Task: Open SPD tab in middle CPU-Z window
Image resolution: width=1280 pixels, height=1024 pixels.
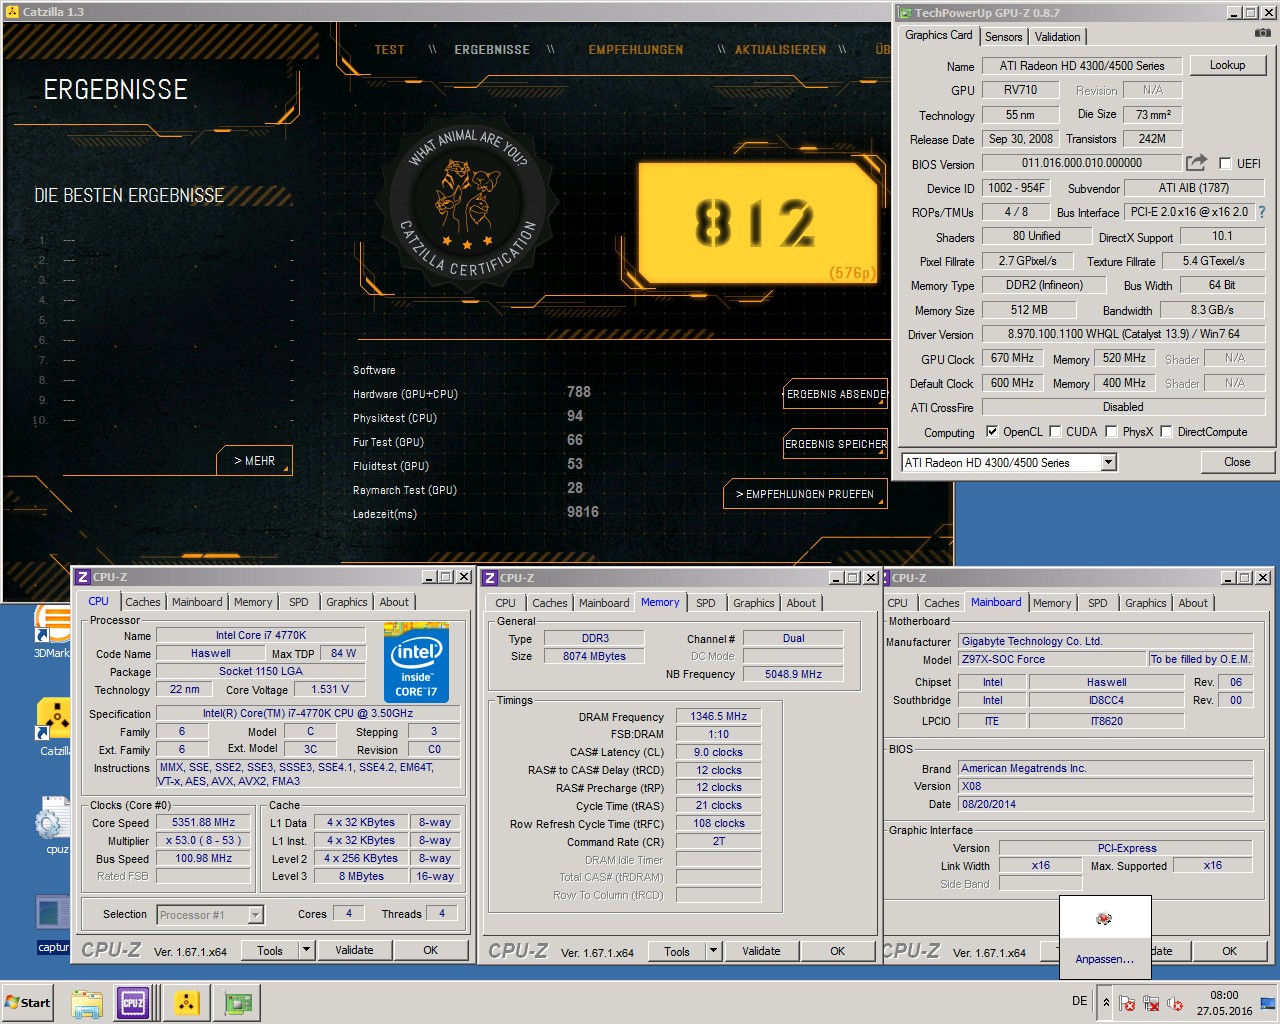Action: click(x=706, y=603)
